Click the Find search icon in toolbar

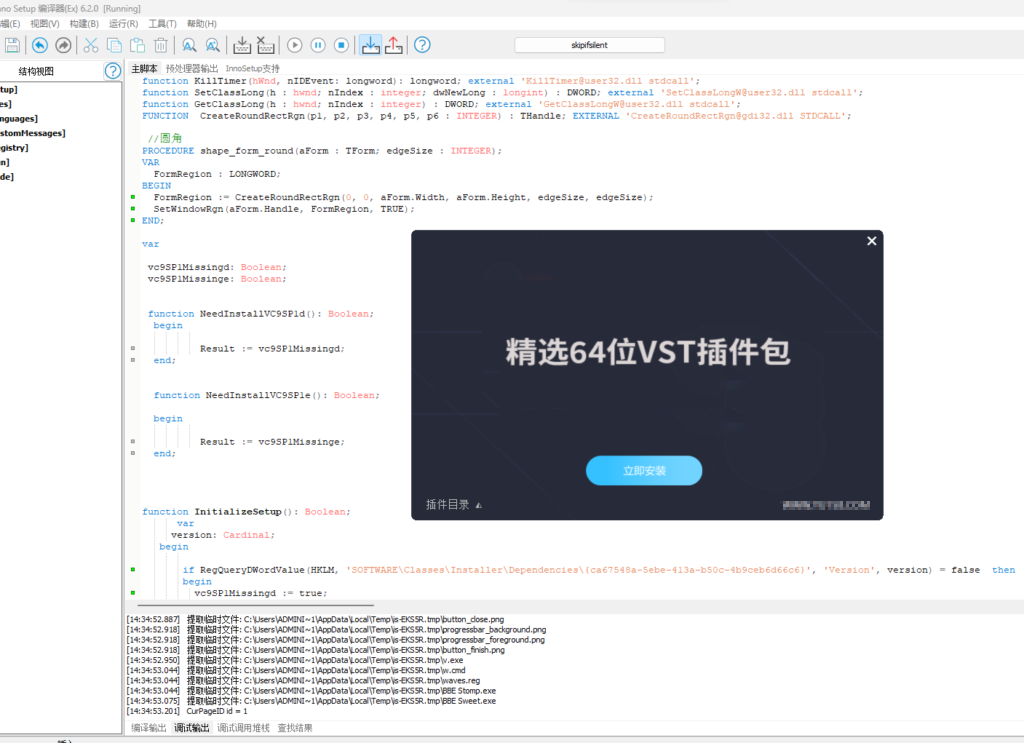(x=188, y=45)
